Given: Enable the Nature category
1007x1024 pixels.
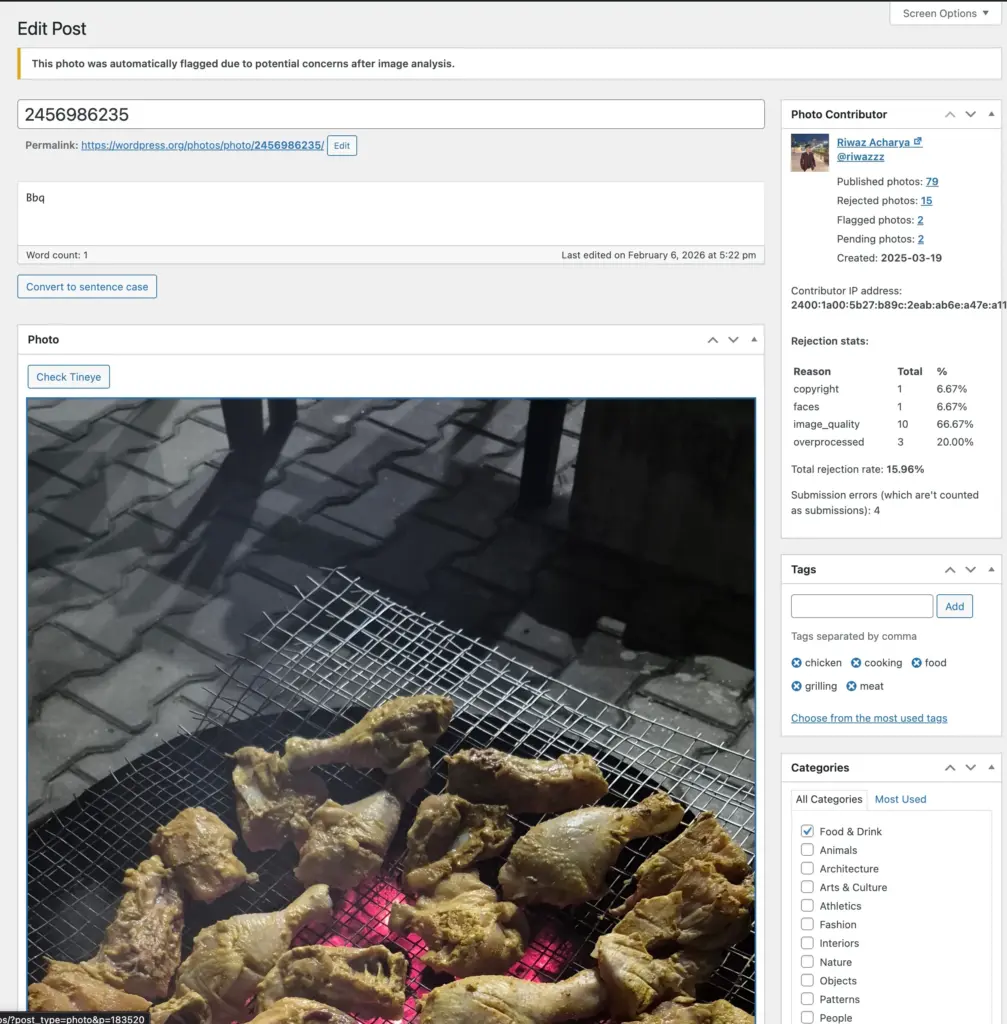Looking at the screenshot, I should pos(806,961).
